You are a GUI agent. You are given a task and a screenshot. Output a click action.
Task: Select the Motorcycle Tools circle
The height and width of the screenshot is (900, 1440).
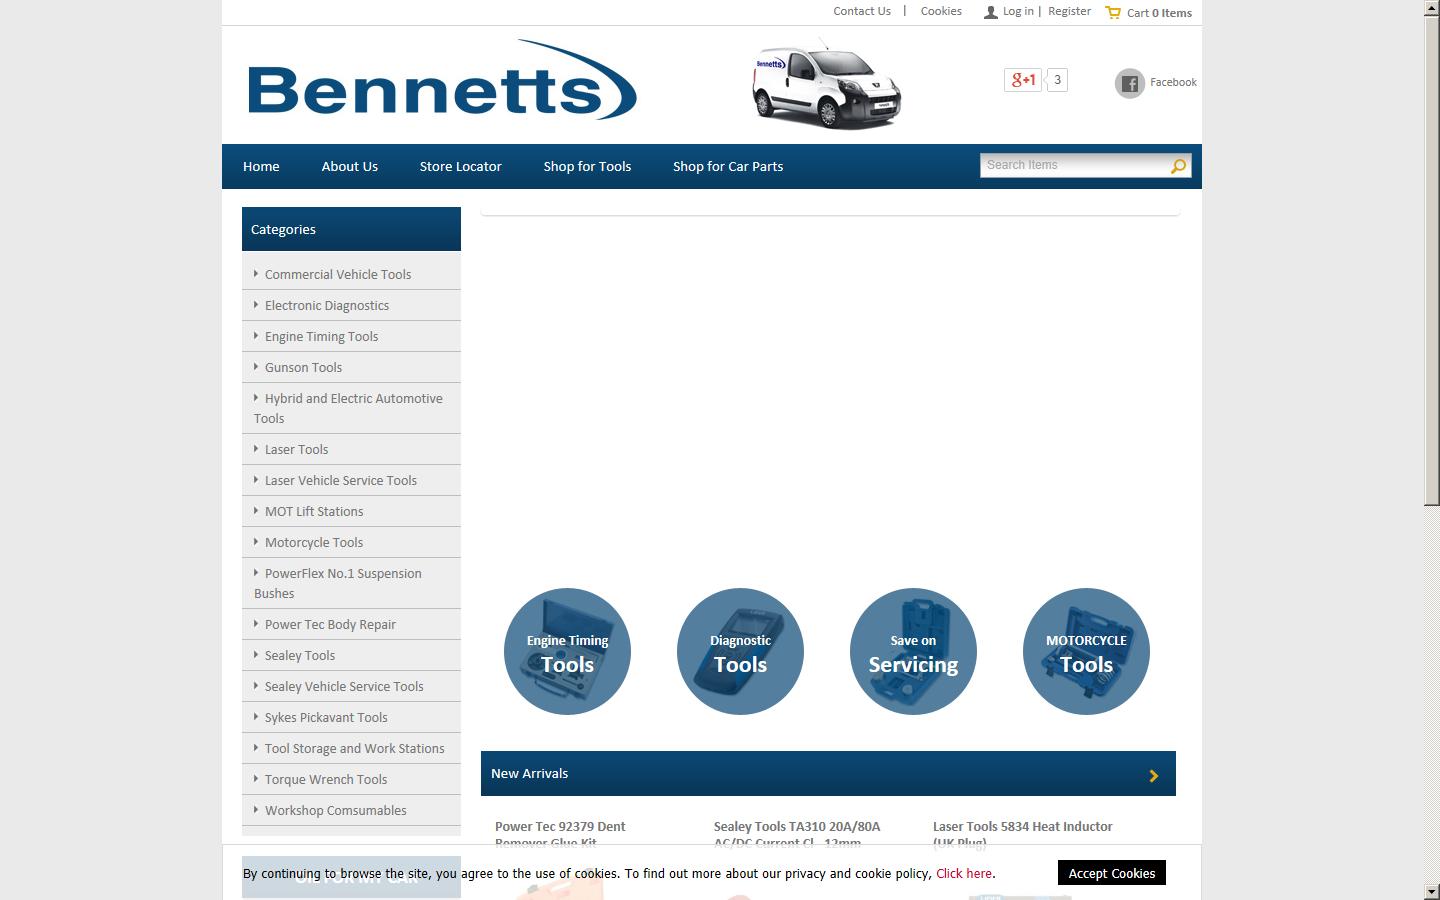tap(1086, 651)
